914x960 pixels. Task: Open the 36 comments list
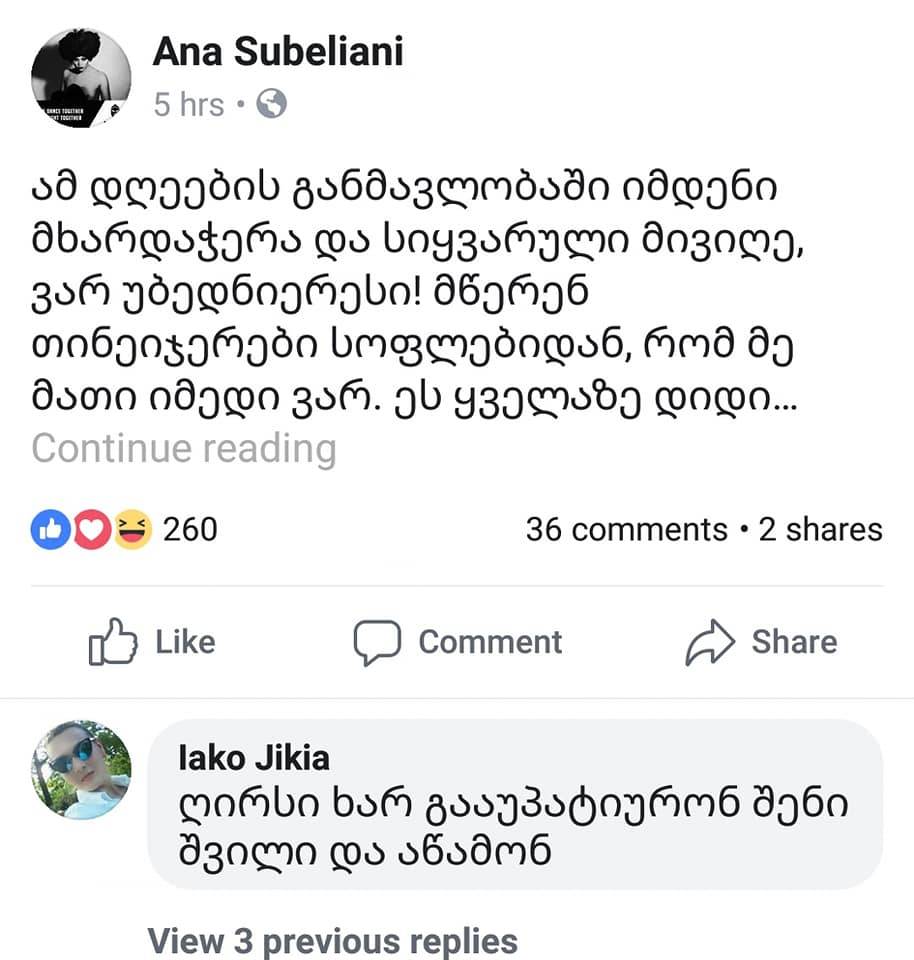pyautogui.click(x=626, y=529)
